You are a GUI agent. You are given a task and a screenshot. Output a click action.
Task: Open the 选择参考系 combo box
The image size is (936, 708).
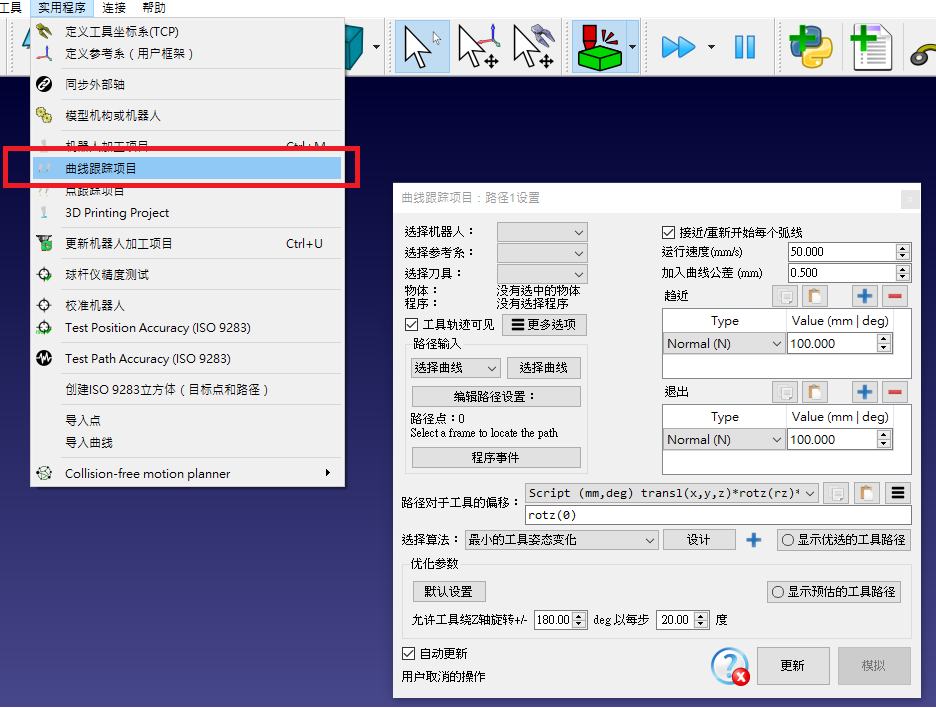click(542, 253)
